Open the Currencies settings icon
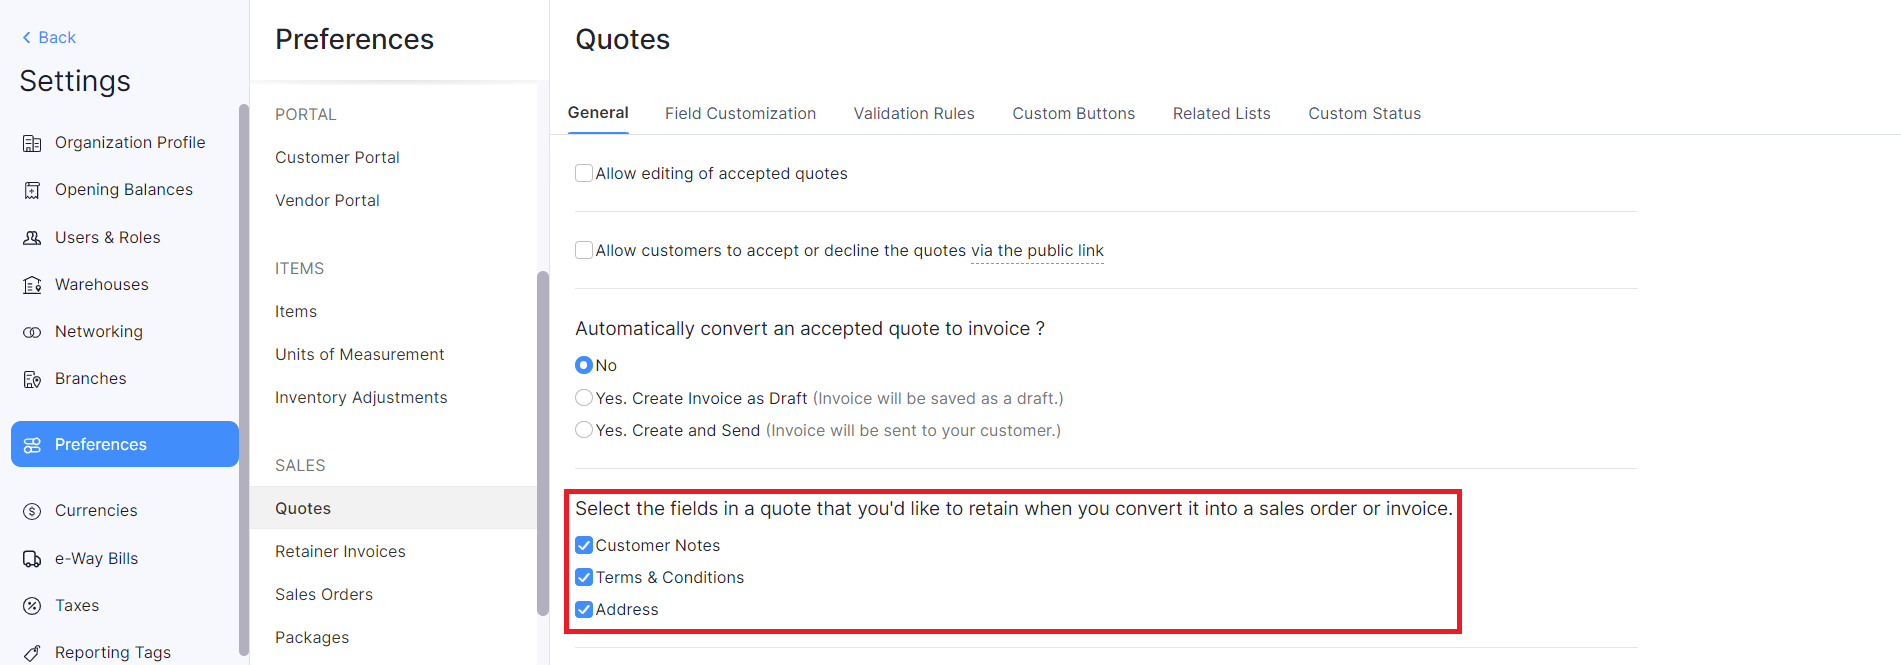Viewport: 1901px width, 665px height. [33, 510]
